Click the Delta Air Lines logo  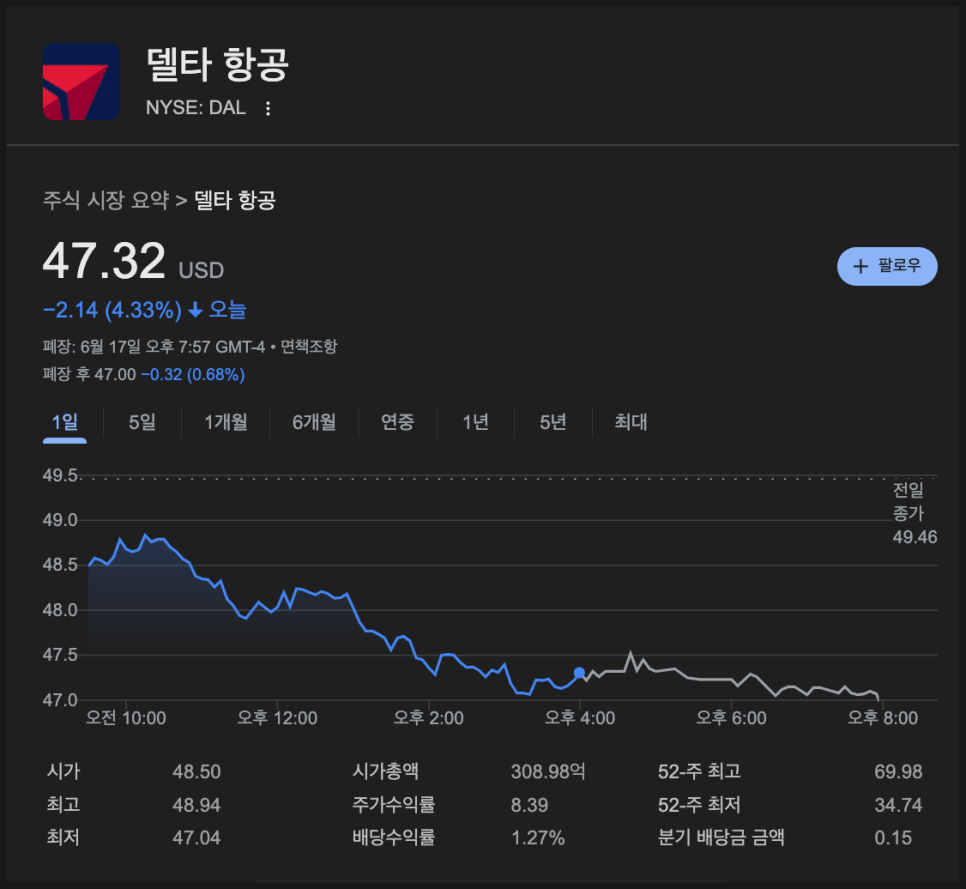pos(81,81)
